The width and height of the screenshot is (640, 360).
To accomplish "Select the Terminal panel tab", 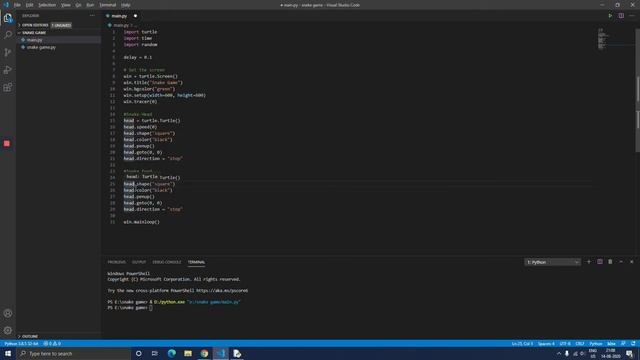I will pos(196,262).
